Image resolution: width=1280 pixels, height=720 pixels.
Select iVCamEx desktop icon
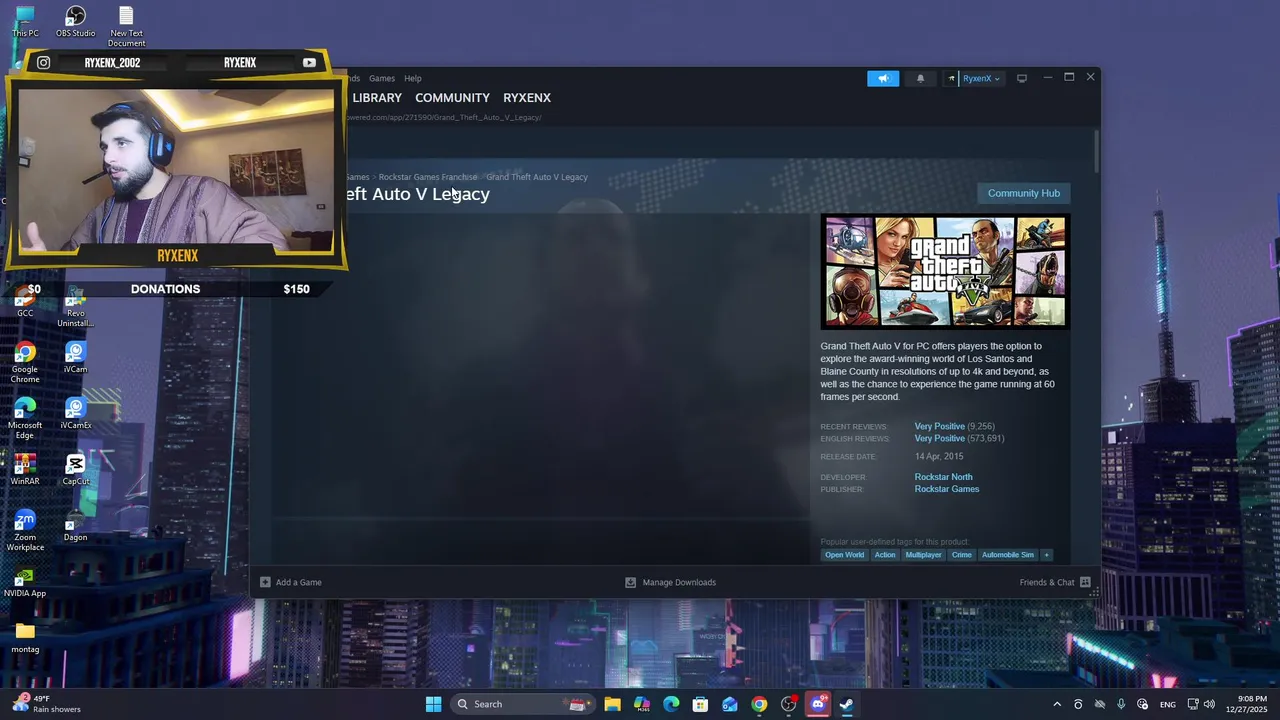point(75,413)
